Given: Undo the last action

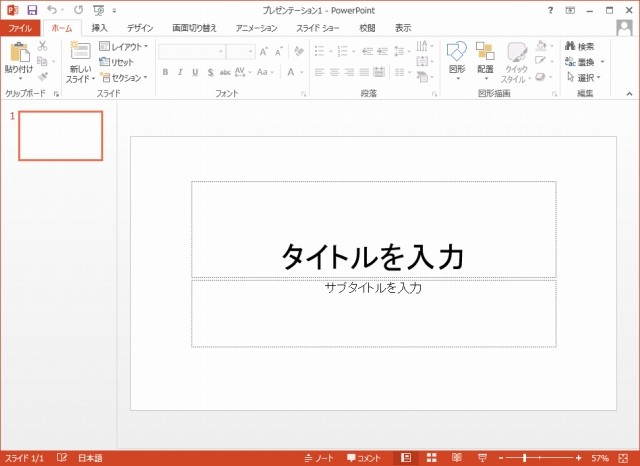Looking at the screenshot, I should pyautogui.click(x=52, y=10).
